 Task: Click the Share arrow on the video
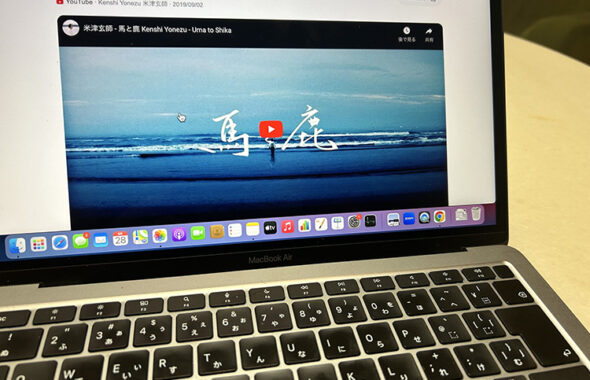[x=429, y=31]
